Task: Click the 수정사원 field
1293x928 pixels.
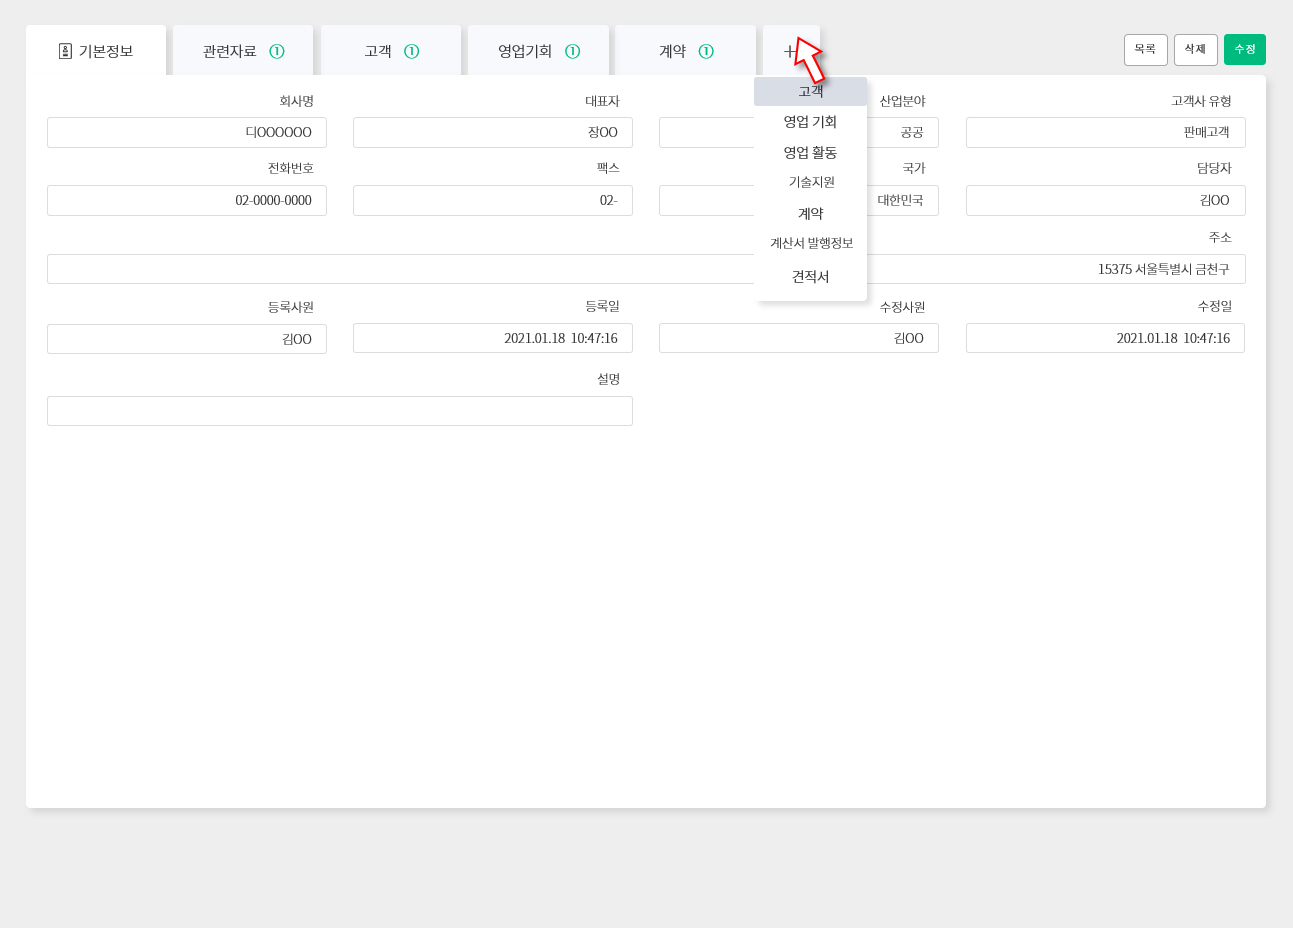Action: pos(799,338)
